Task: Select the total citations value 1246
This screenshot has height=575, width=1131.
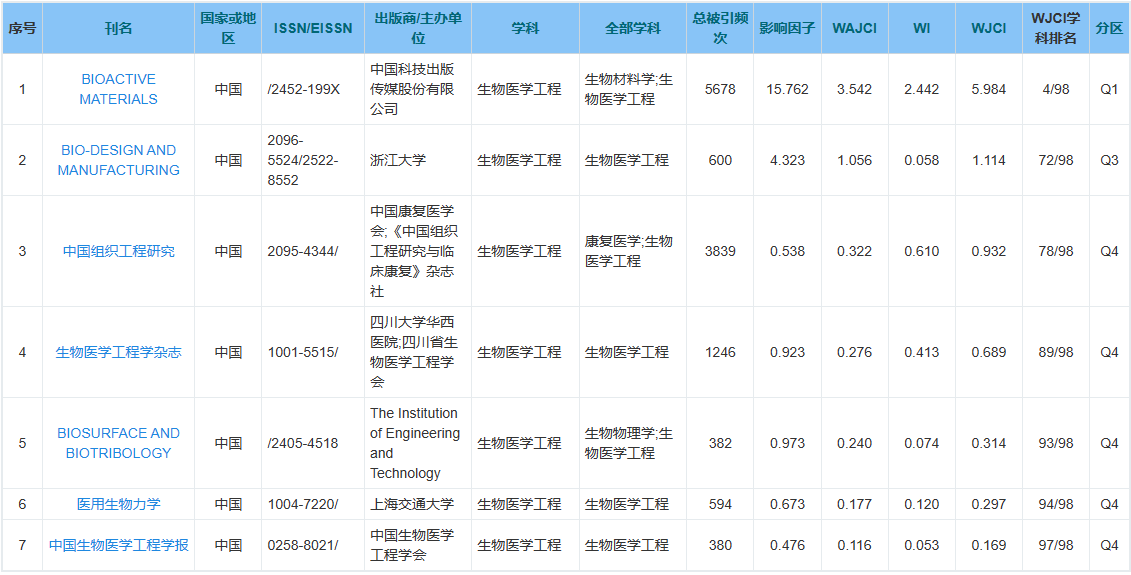Action: (720, 352)
